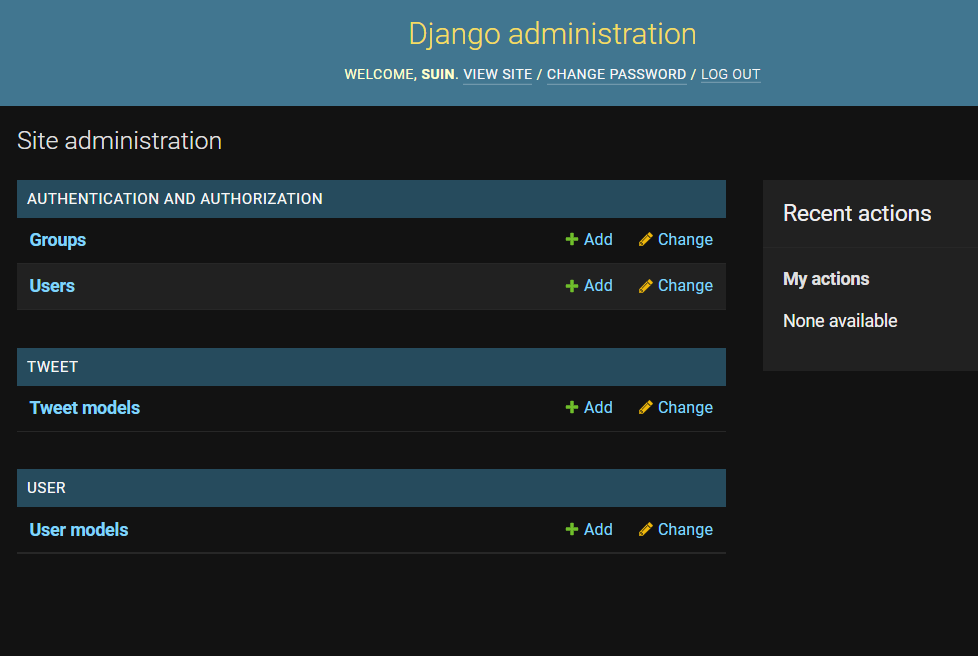Viewport: 978px width, 656px height.
Task: Select the SUIN username in header
Action: pyautogui.click(x=438, y=75)
